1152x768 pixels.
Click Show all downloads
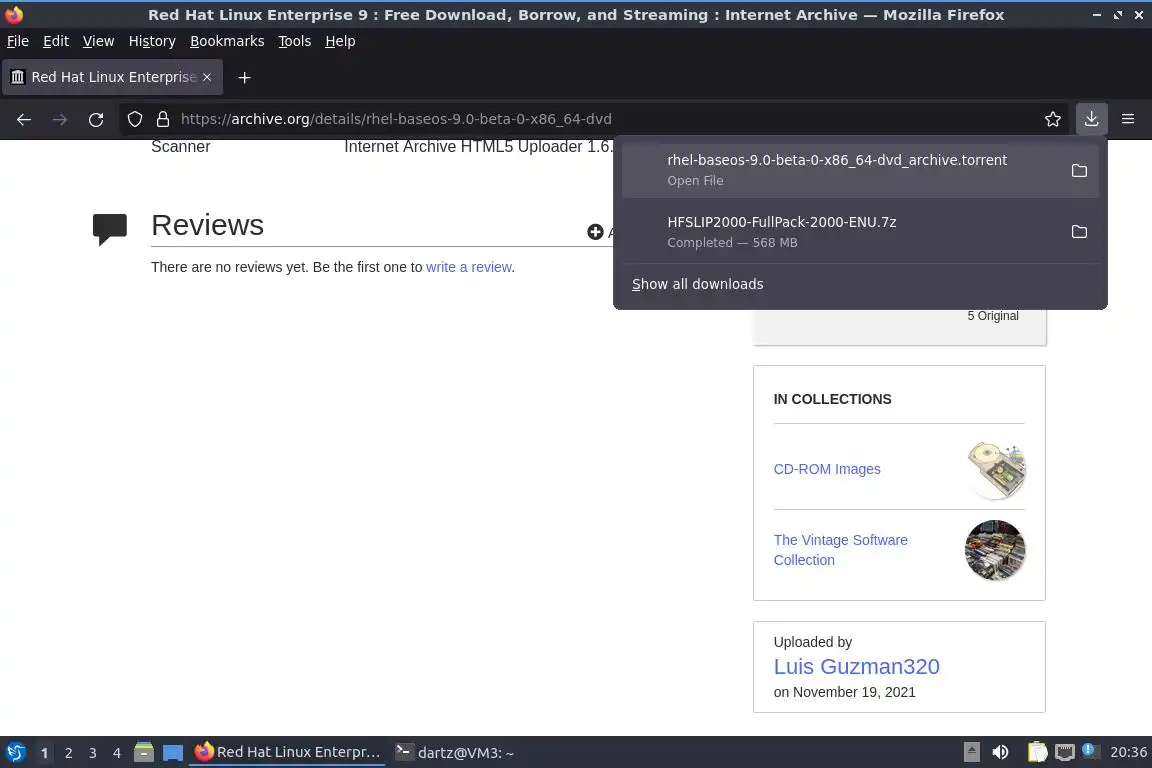pyautogui.click(x=697, y=284)
